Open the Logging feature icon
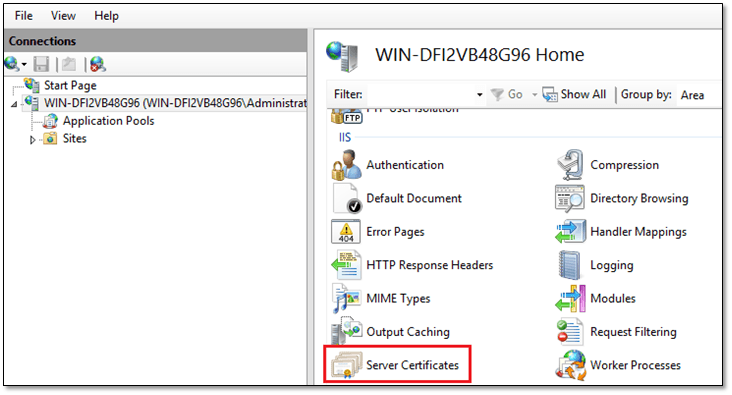The width and height of the screenshot is (732, 395). click(x=569, y=265)
